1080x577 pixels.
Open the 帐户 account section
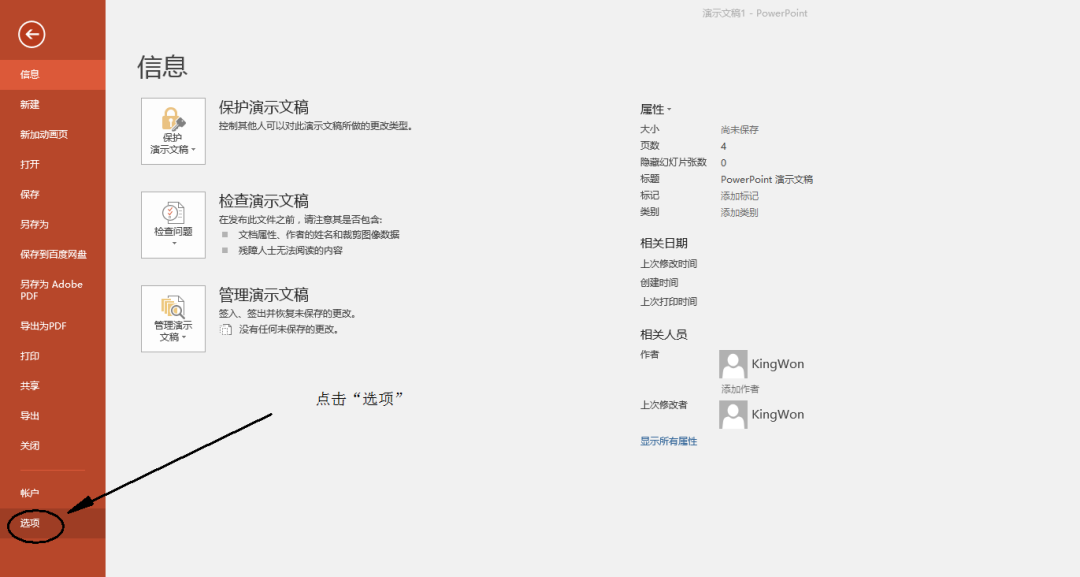(x=28, y=491)
